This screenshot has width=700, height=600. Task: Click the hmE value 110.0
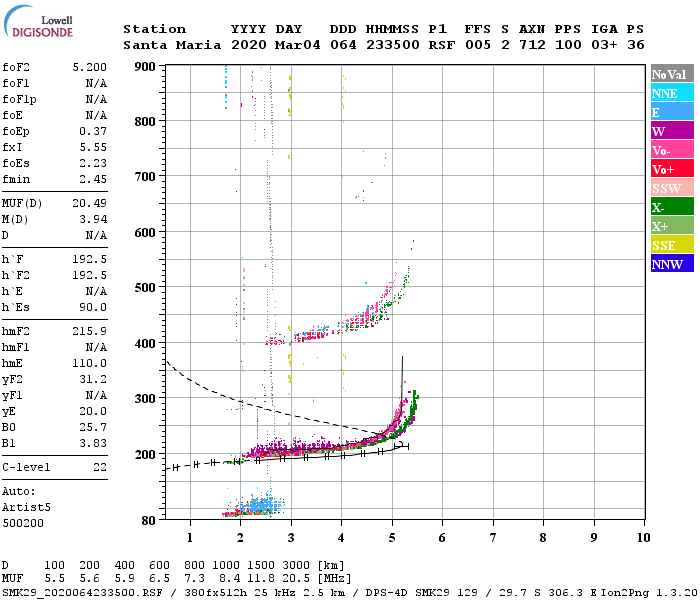click(90, 363)
